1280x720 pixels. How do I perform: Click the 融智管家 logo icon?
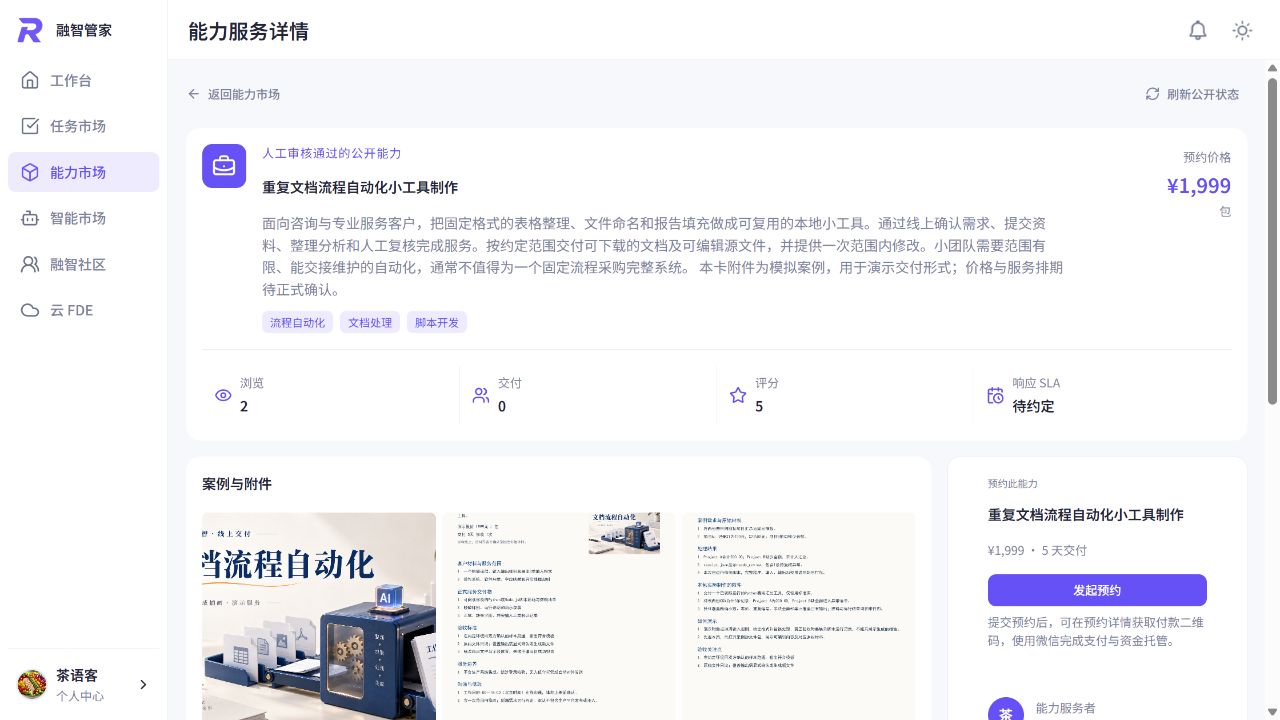click(30, 30)
